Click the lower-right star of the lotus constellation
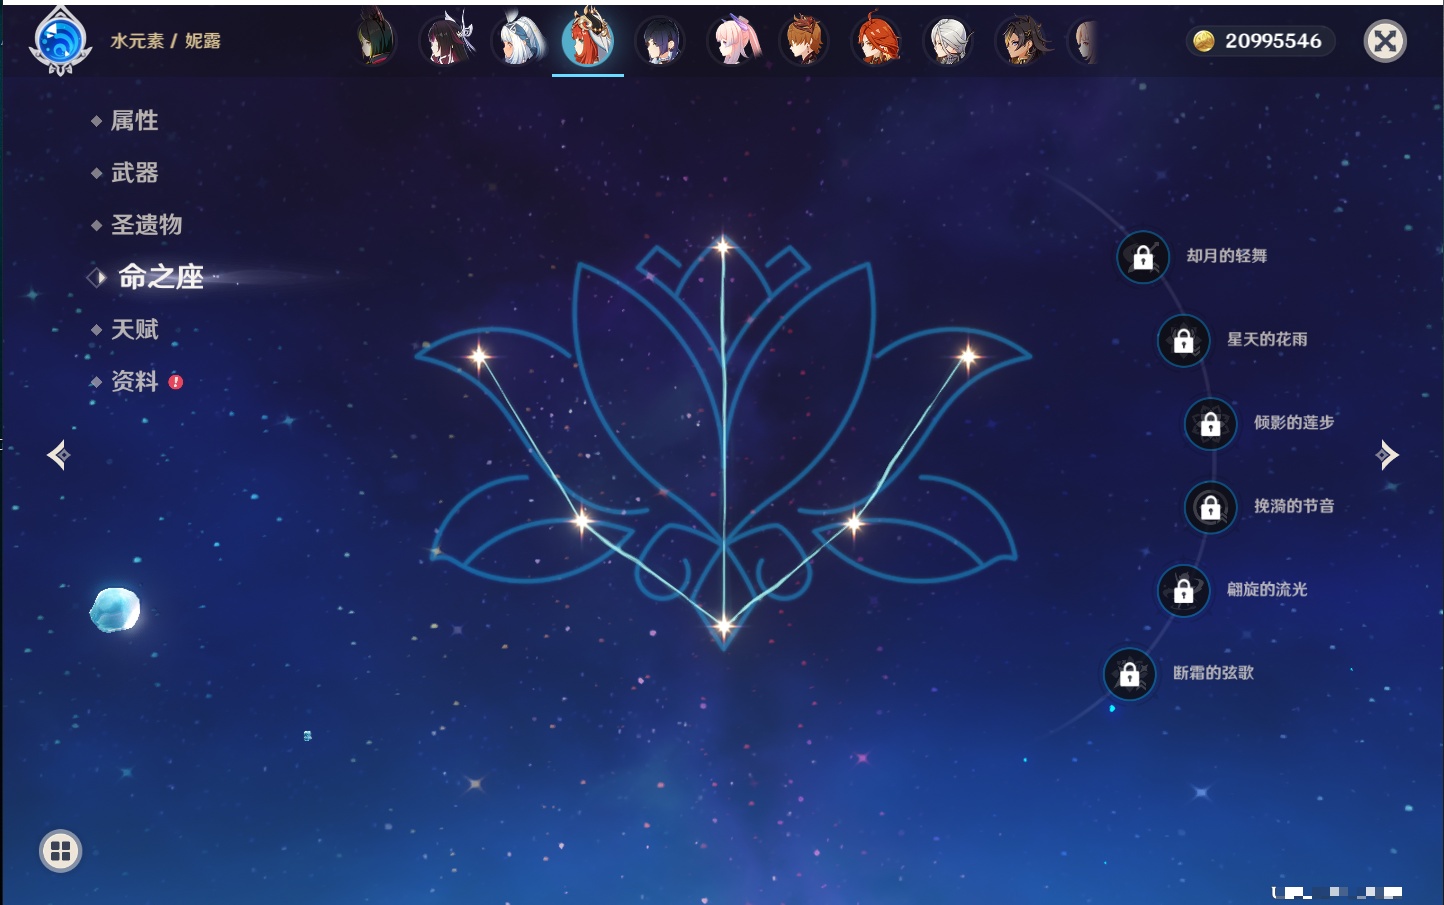This screenshot has width=1444, height=905. click(855, 521)
